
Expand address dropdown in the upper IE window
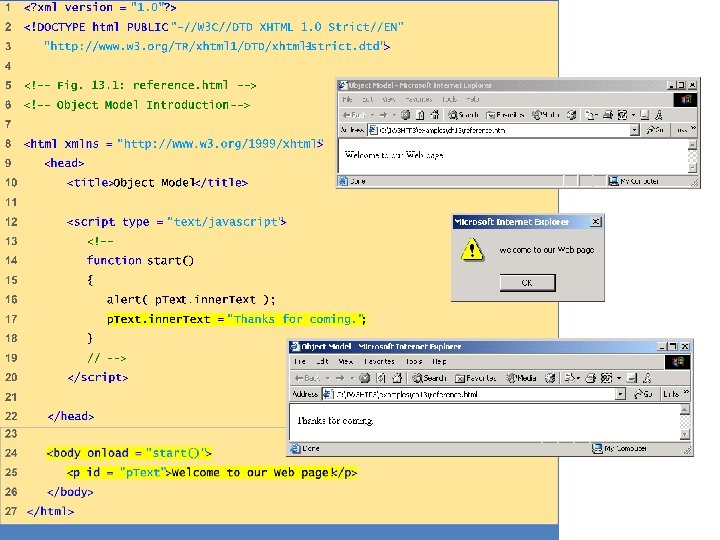point(635,130)
